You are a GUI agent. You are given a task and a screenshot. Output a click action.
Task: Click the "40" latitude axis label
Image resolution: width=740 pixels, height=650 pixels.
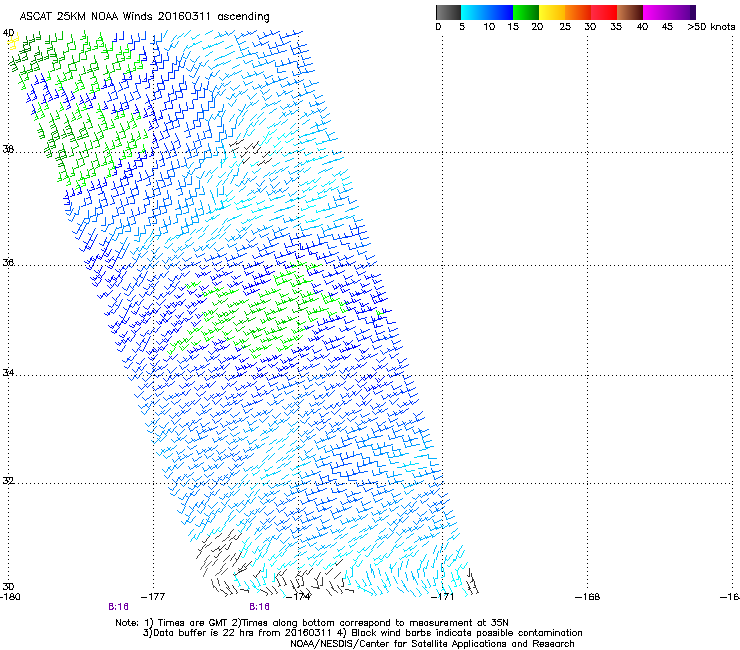coord(8,33)
